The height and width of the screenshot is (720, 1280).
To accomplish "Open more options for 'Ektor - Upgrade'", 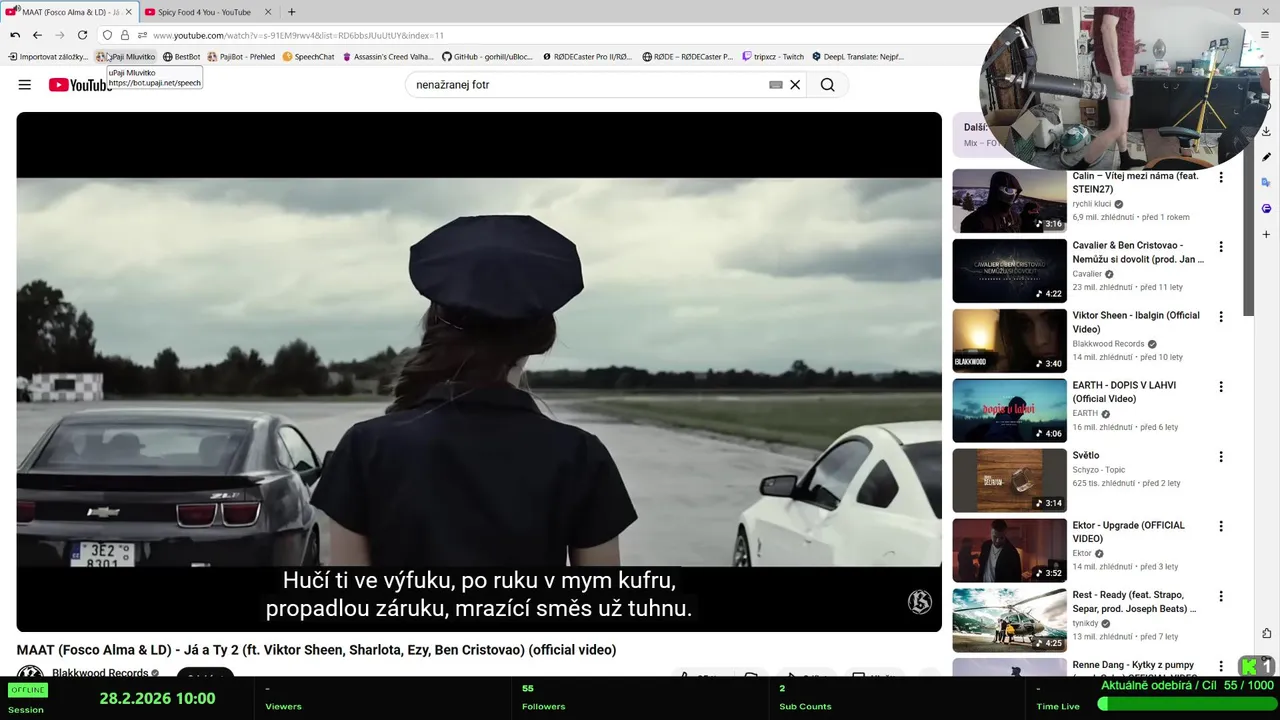I will [1220, 527].
